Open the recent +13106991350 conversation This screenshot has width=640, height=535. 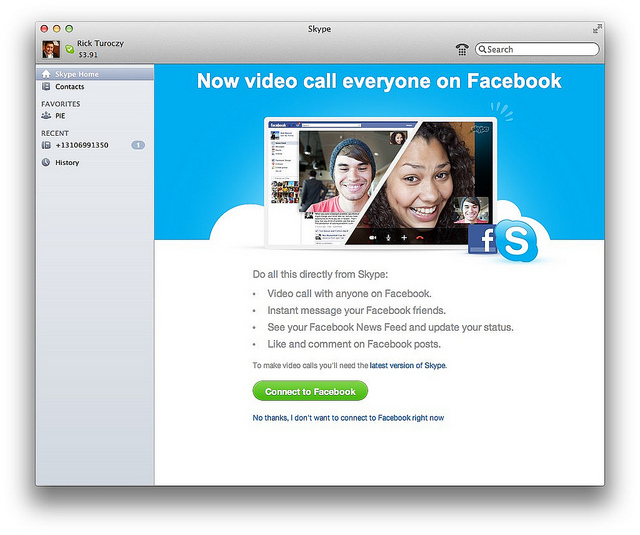81,145
